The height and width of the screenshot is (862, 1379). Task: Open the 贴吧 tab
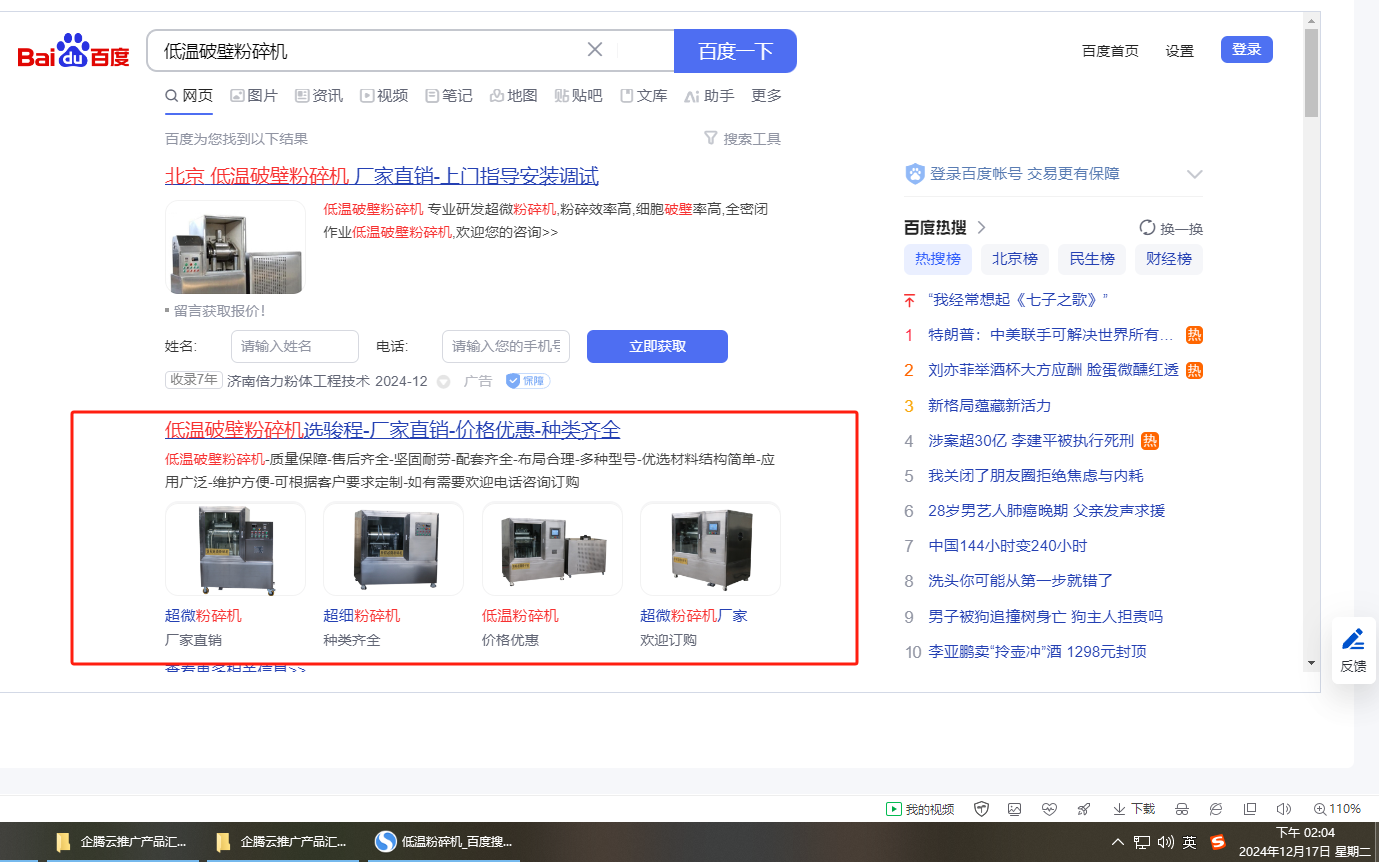[x=579, y=96]
